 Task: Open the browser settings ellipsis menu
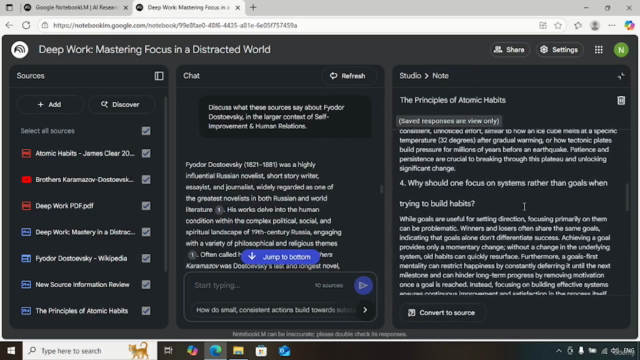[611, 25]
